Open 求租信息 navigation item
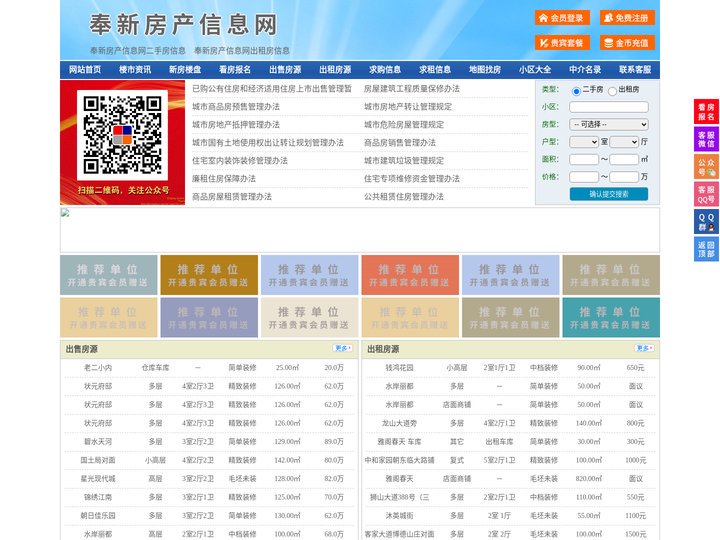The image size is (720, 540). 435,70
